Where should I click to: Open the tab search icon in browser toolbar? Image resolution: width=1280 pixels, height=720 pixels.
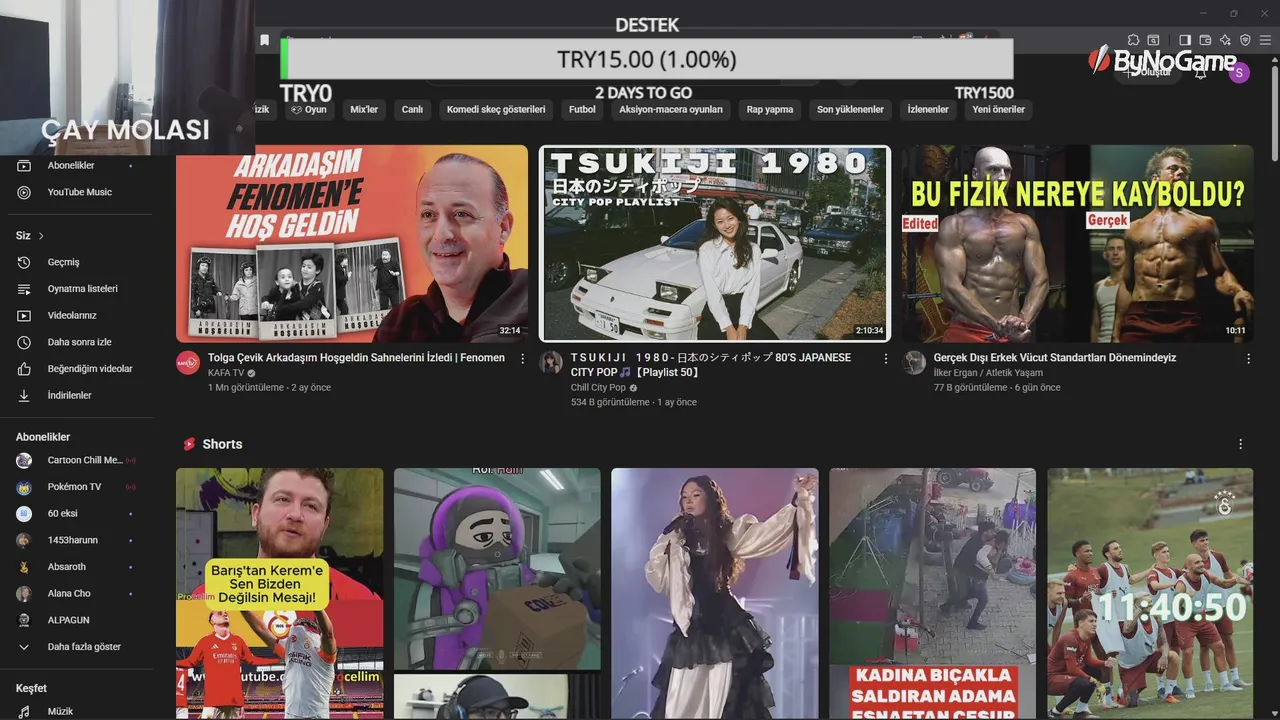coord(1153,40)
